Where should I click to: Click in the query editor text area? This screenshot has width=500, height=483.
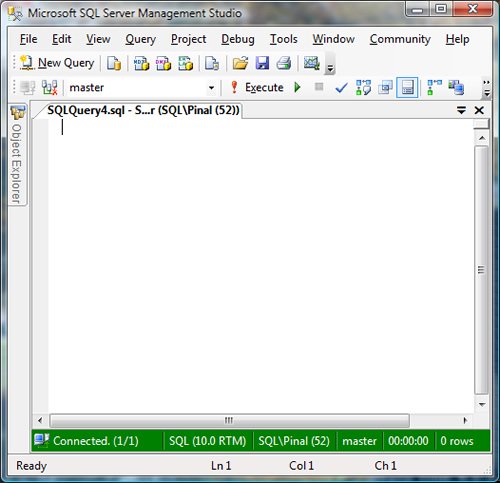261,266
